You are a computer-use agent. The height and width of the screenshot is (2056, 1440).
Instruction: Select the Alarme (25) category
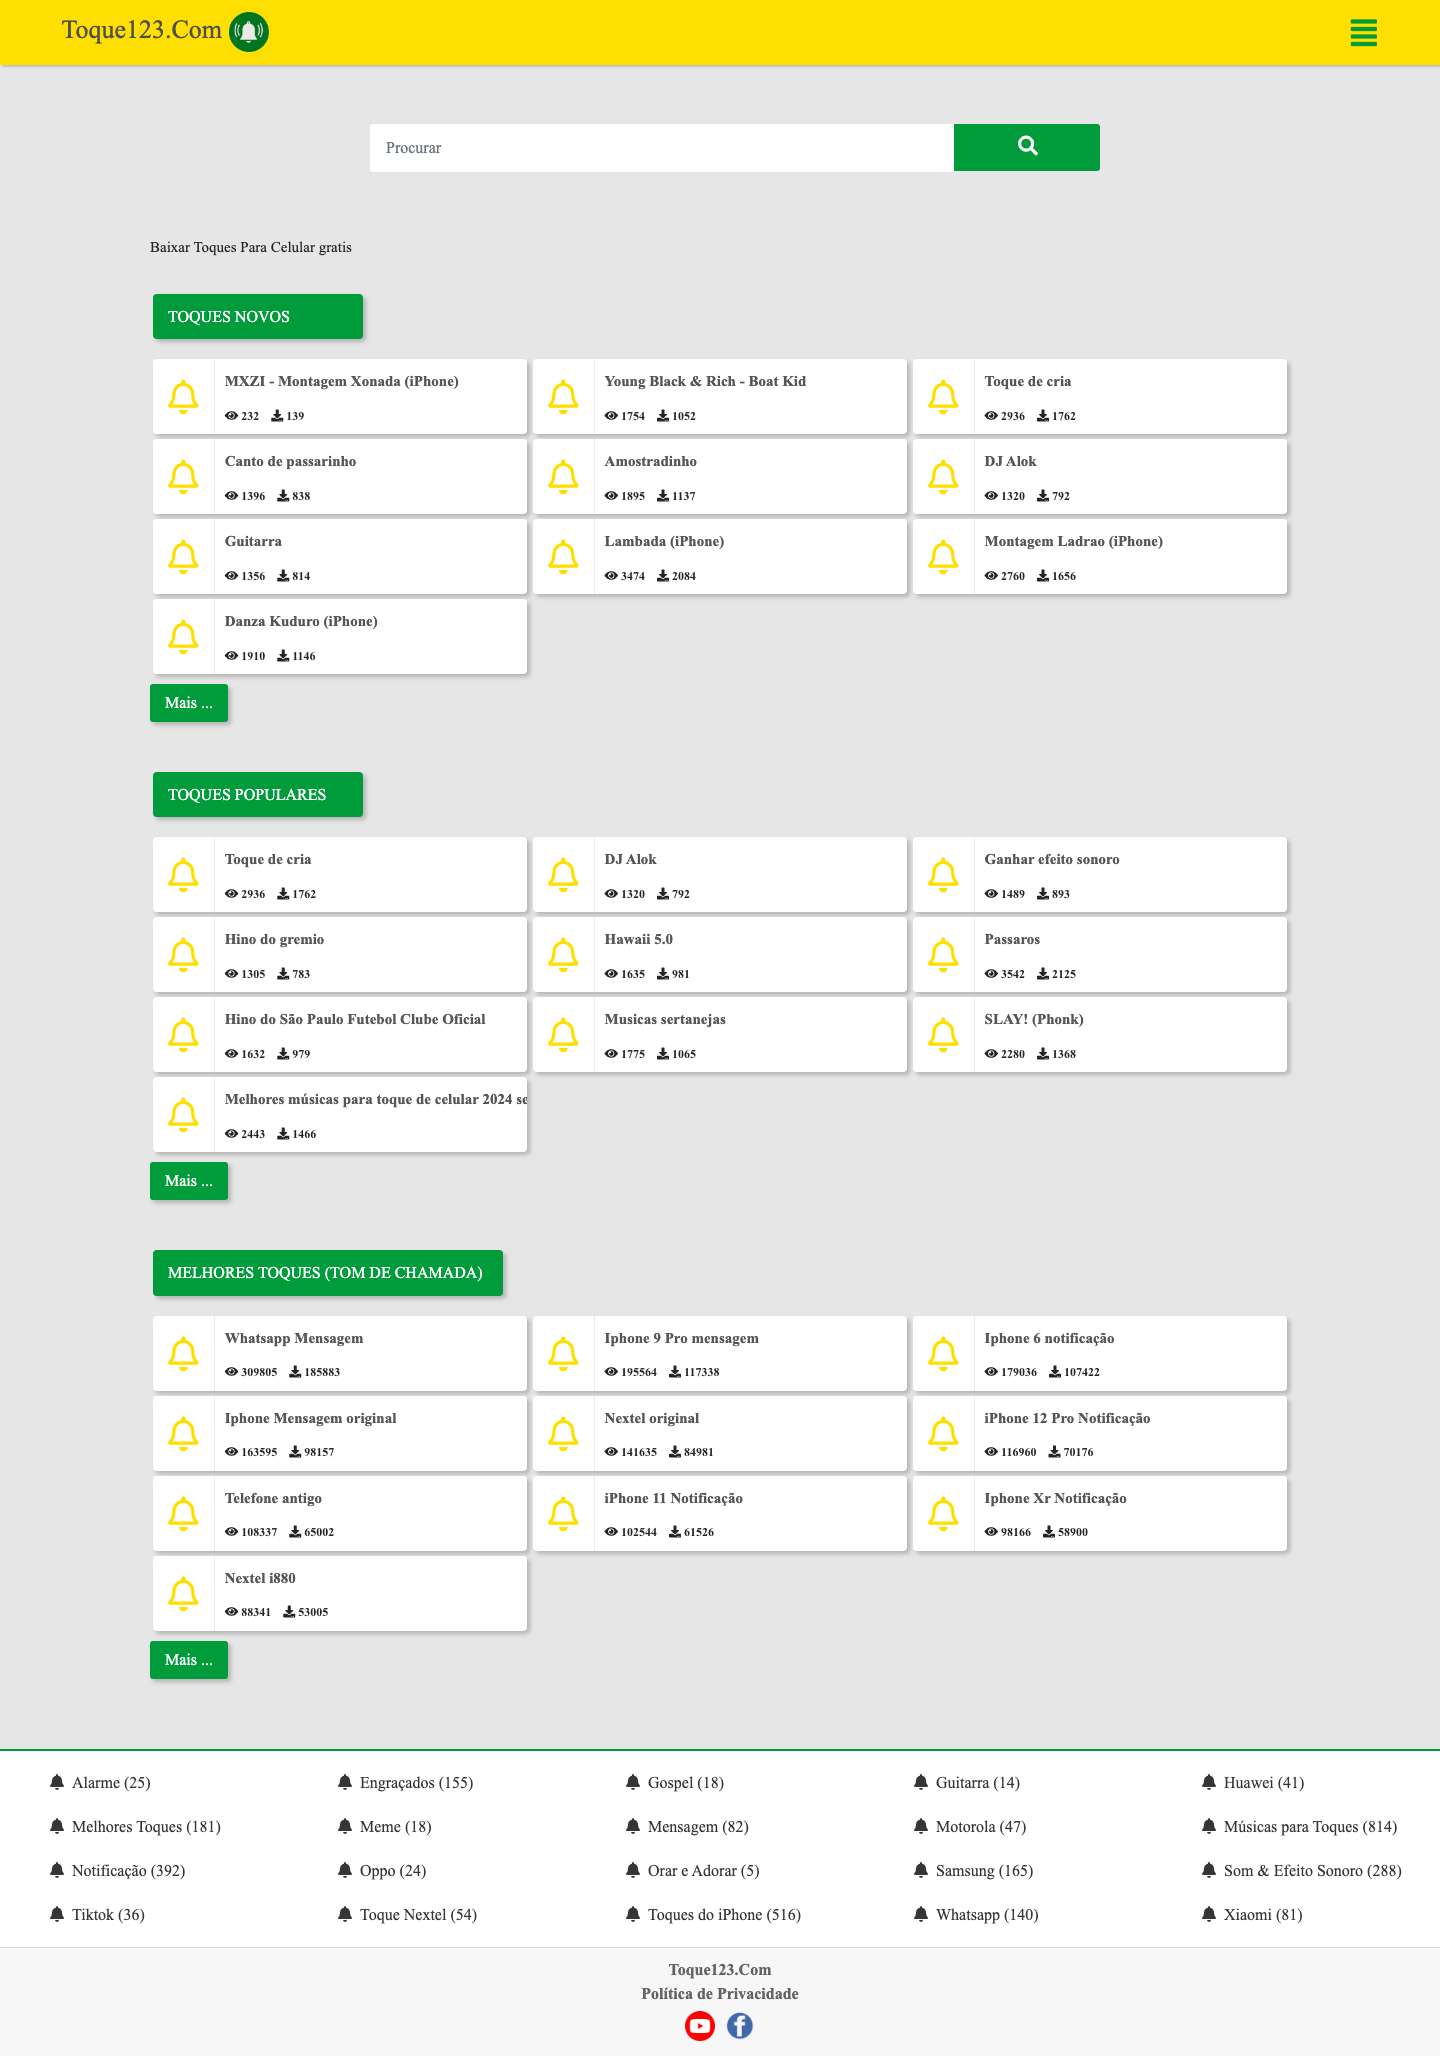pyautogui.click(x=110, y=1782)
